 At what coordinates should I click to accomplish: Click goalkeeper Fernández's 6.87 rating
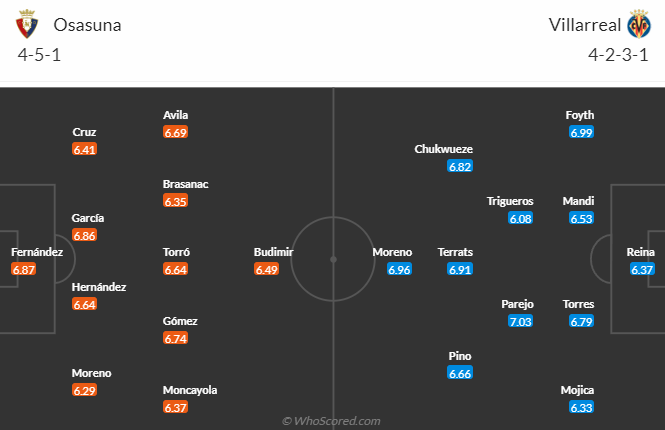24,269
